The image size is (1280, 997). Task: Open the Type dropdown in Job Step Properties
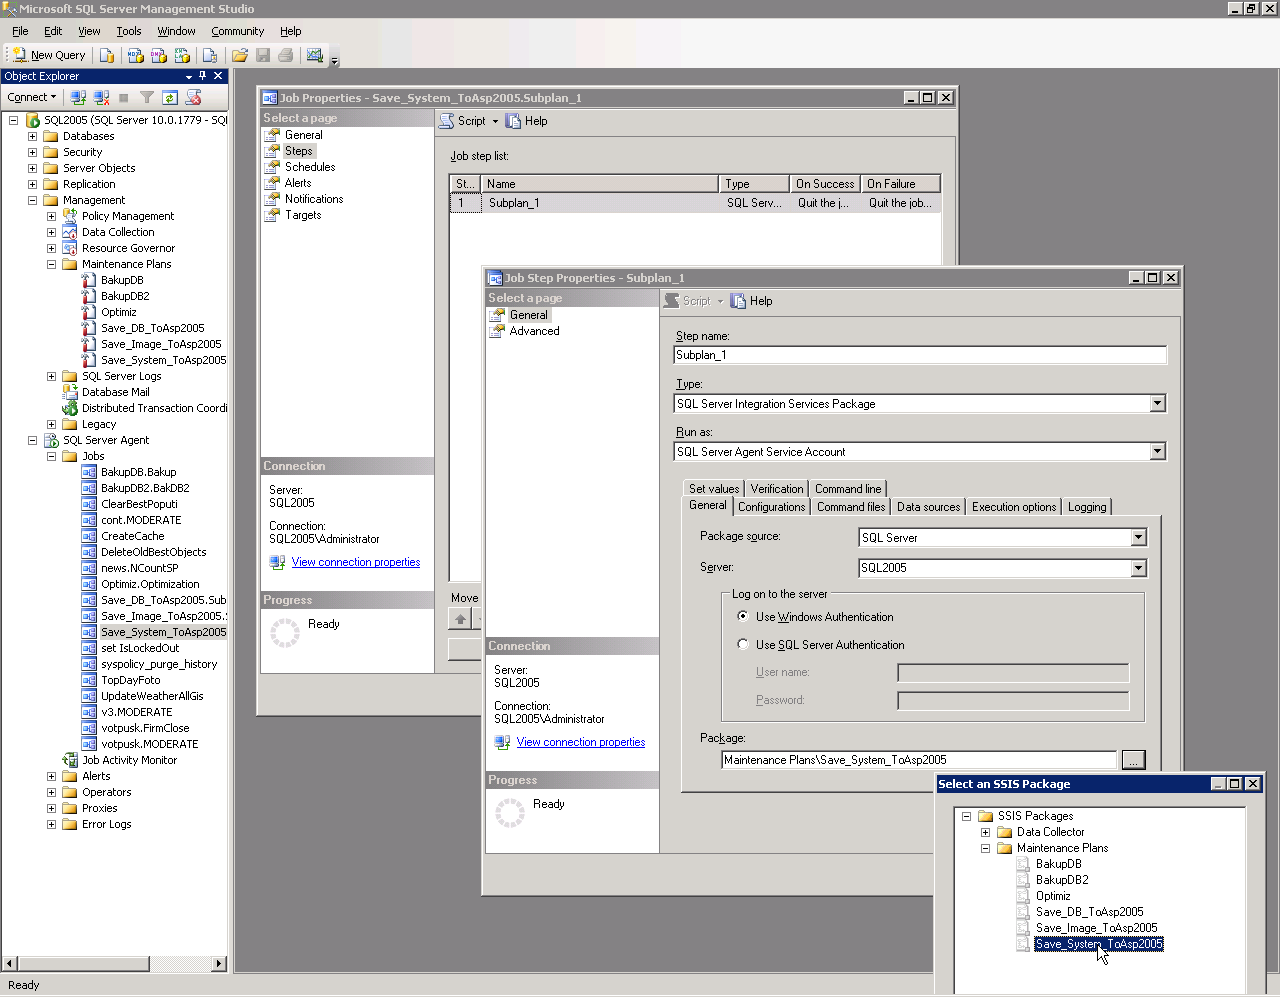pyautogui.click(x=1157, y=404)
